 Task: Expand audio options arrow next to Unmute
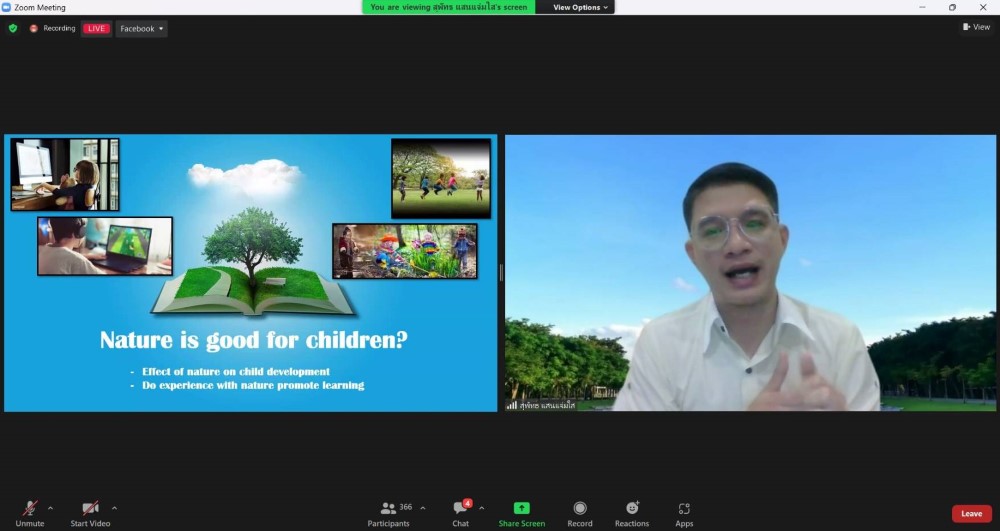tap(50, 507)
